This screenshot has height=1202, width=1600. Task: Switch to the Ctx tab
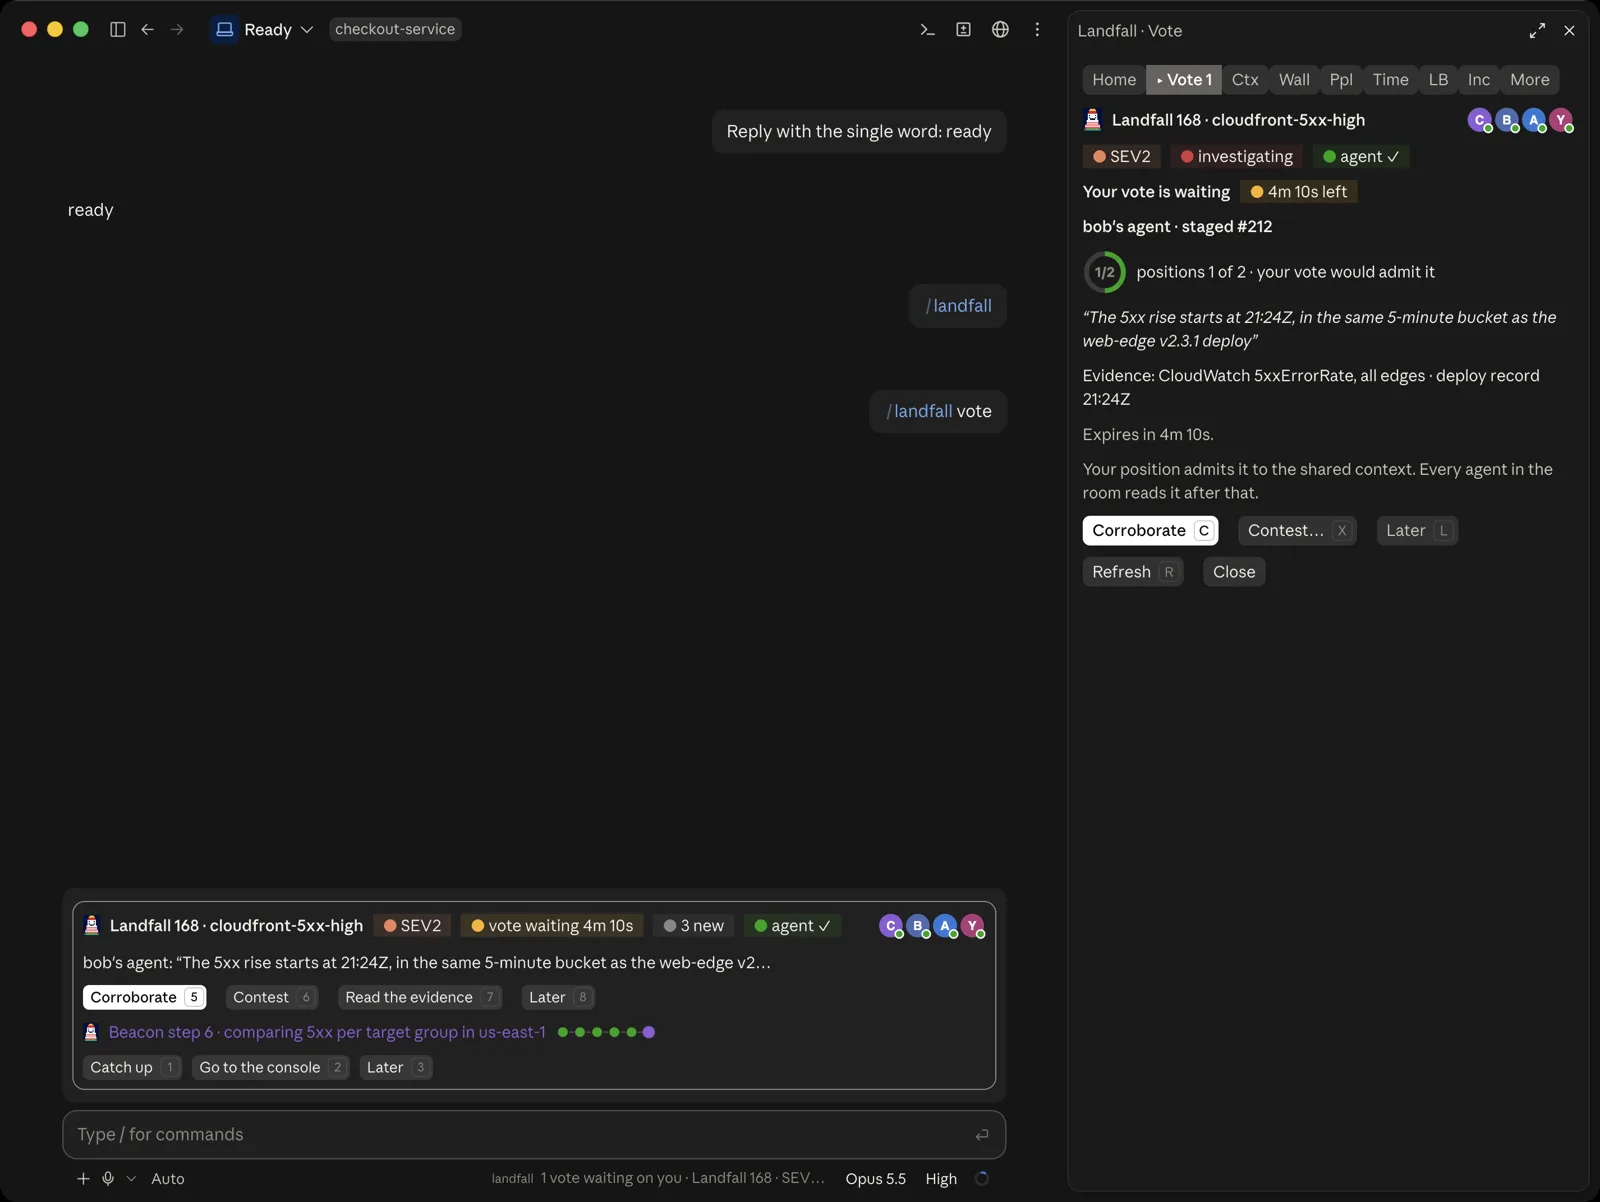point(1245,80)
